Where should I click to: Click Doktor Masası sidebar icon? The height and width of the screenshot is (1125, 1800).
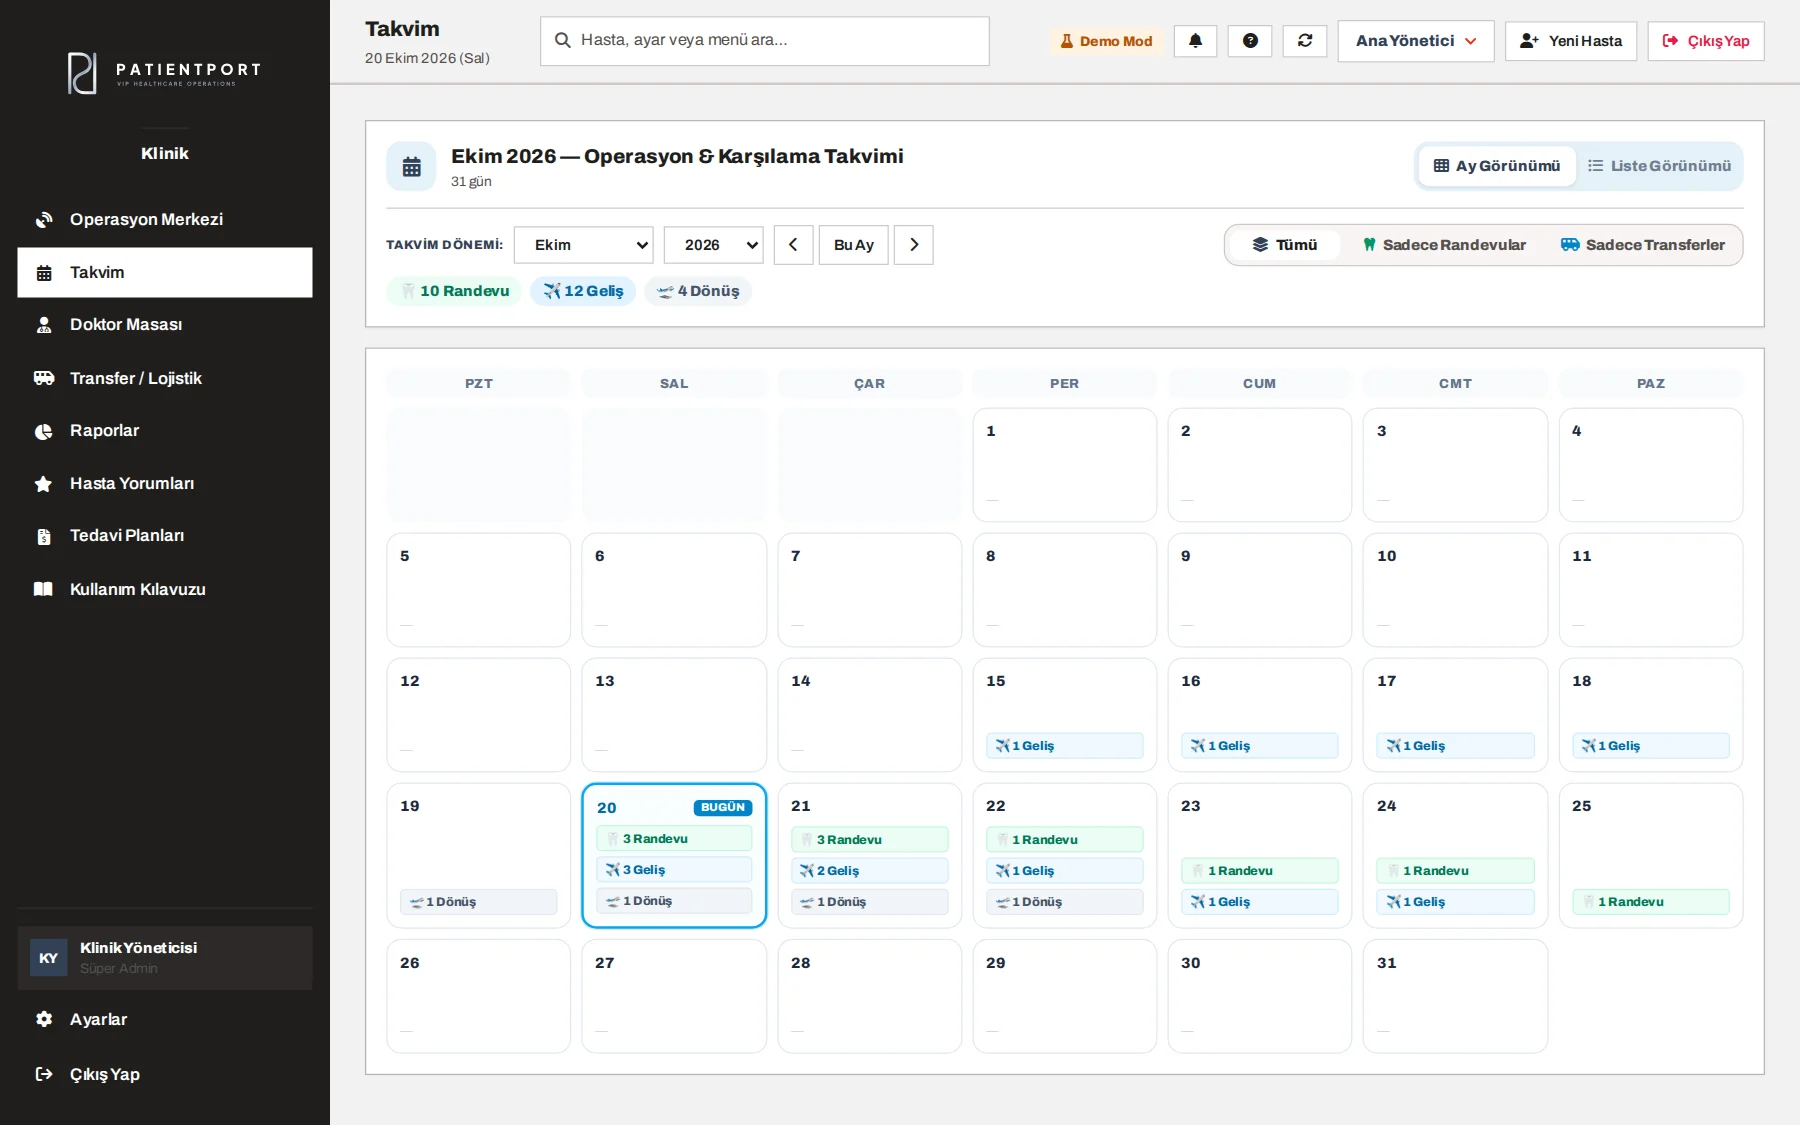coord(44,325)
